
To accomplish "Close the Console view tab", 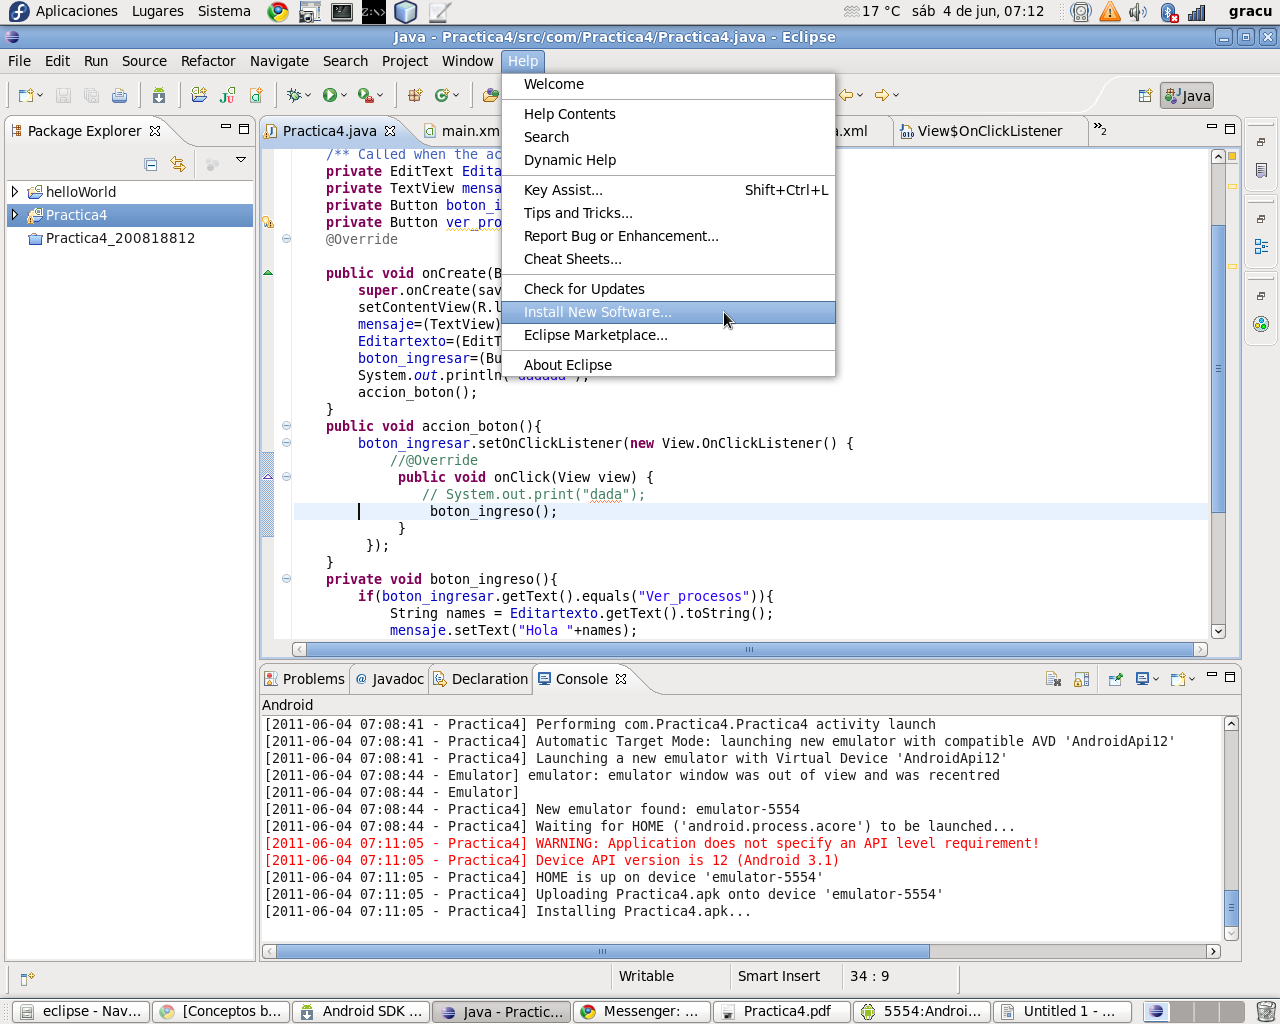I will click(x=621, y=679).
